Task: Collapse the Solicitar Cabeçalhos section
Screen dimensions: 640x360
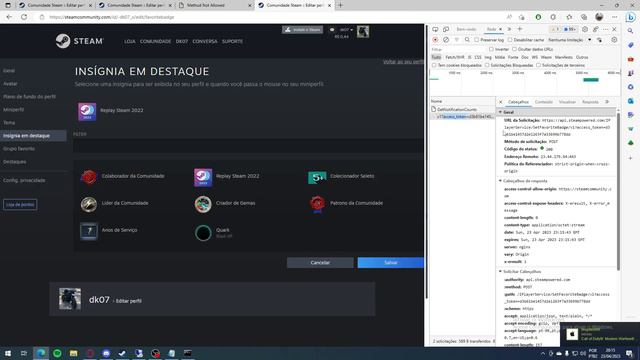Action: point(500,271)
